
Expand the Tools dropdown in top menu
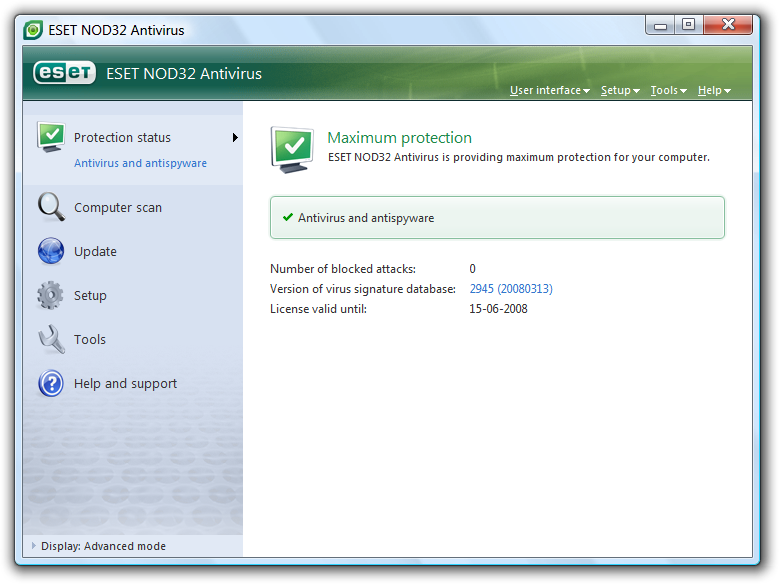(x=668, y=91)
